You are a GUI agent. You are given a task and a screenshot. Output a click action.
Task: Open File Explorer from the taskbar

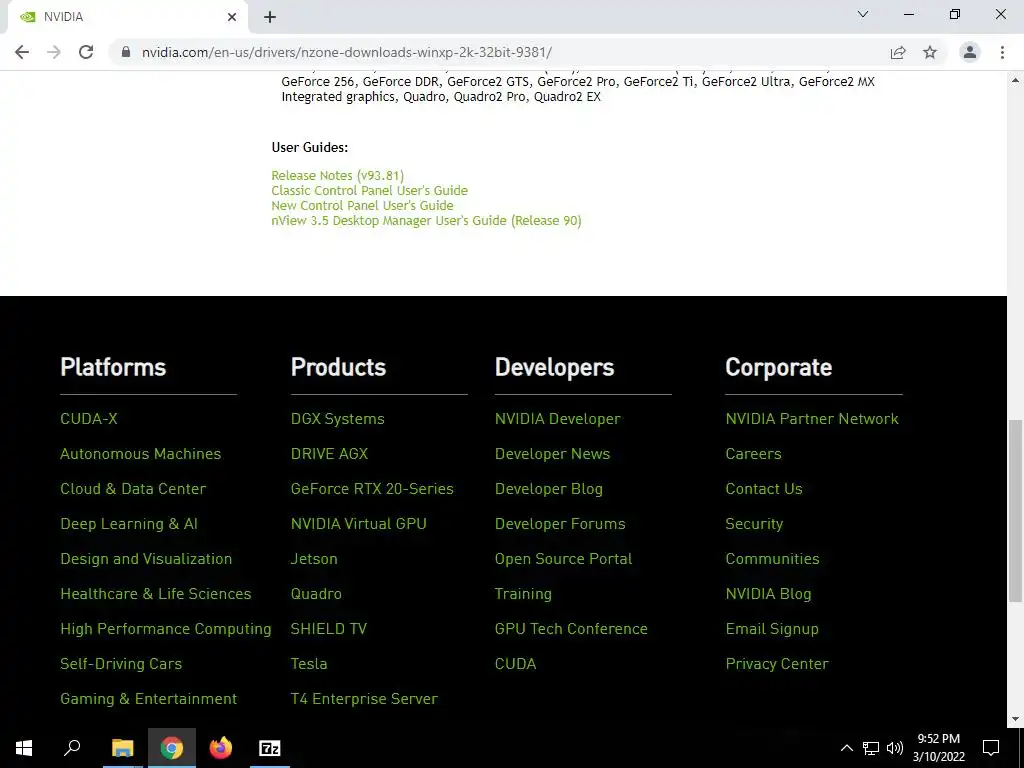pos(122,748)
